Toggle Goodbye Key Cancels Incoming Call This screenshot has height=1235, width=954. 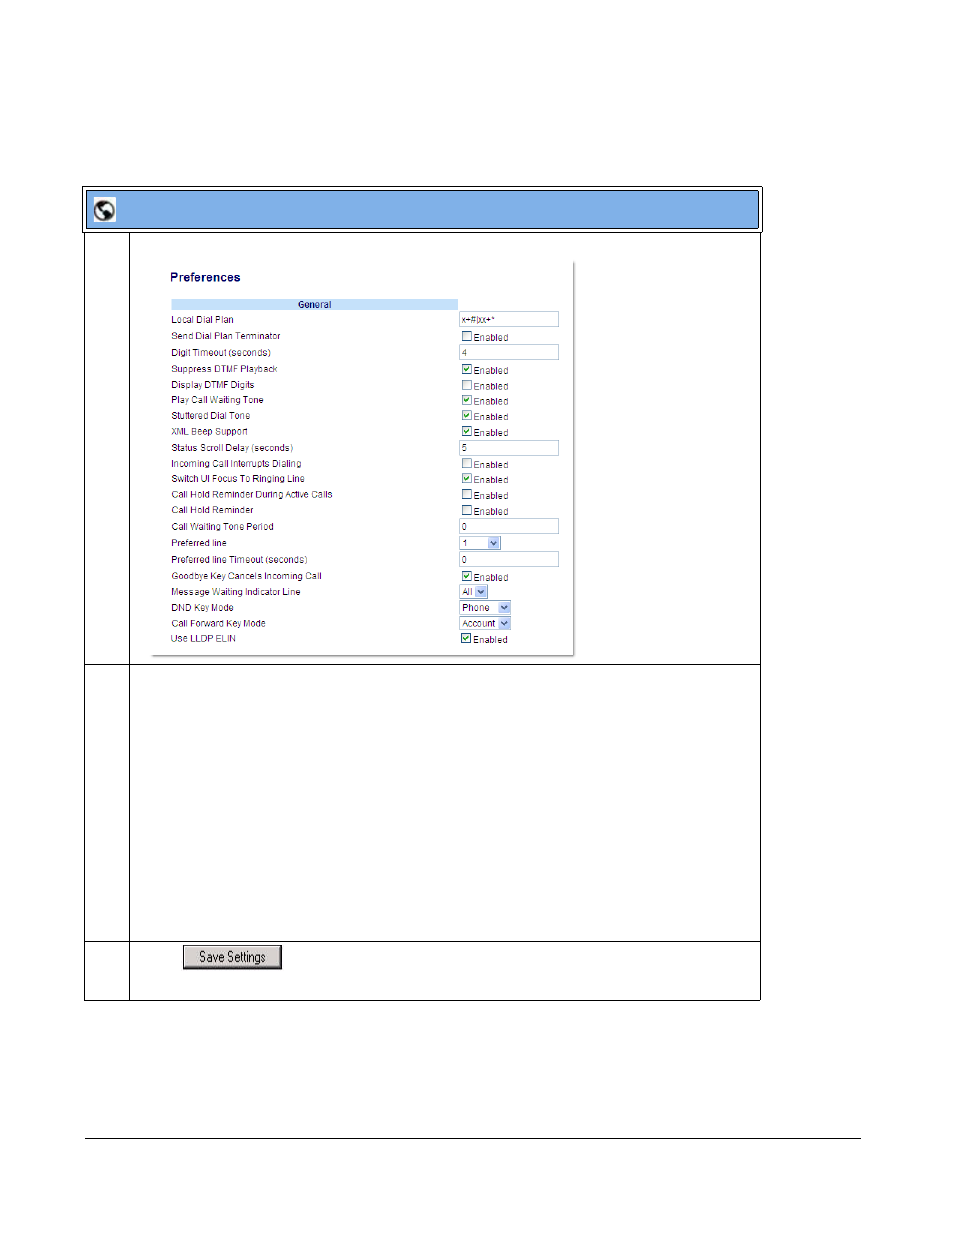pos(466,576)
